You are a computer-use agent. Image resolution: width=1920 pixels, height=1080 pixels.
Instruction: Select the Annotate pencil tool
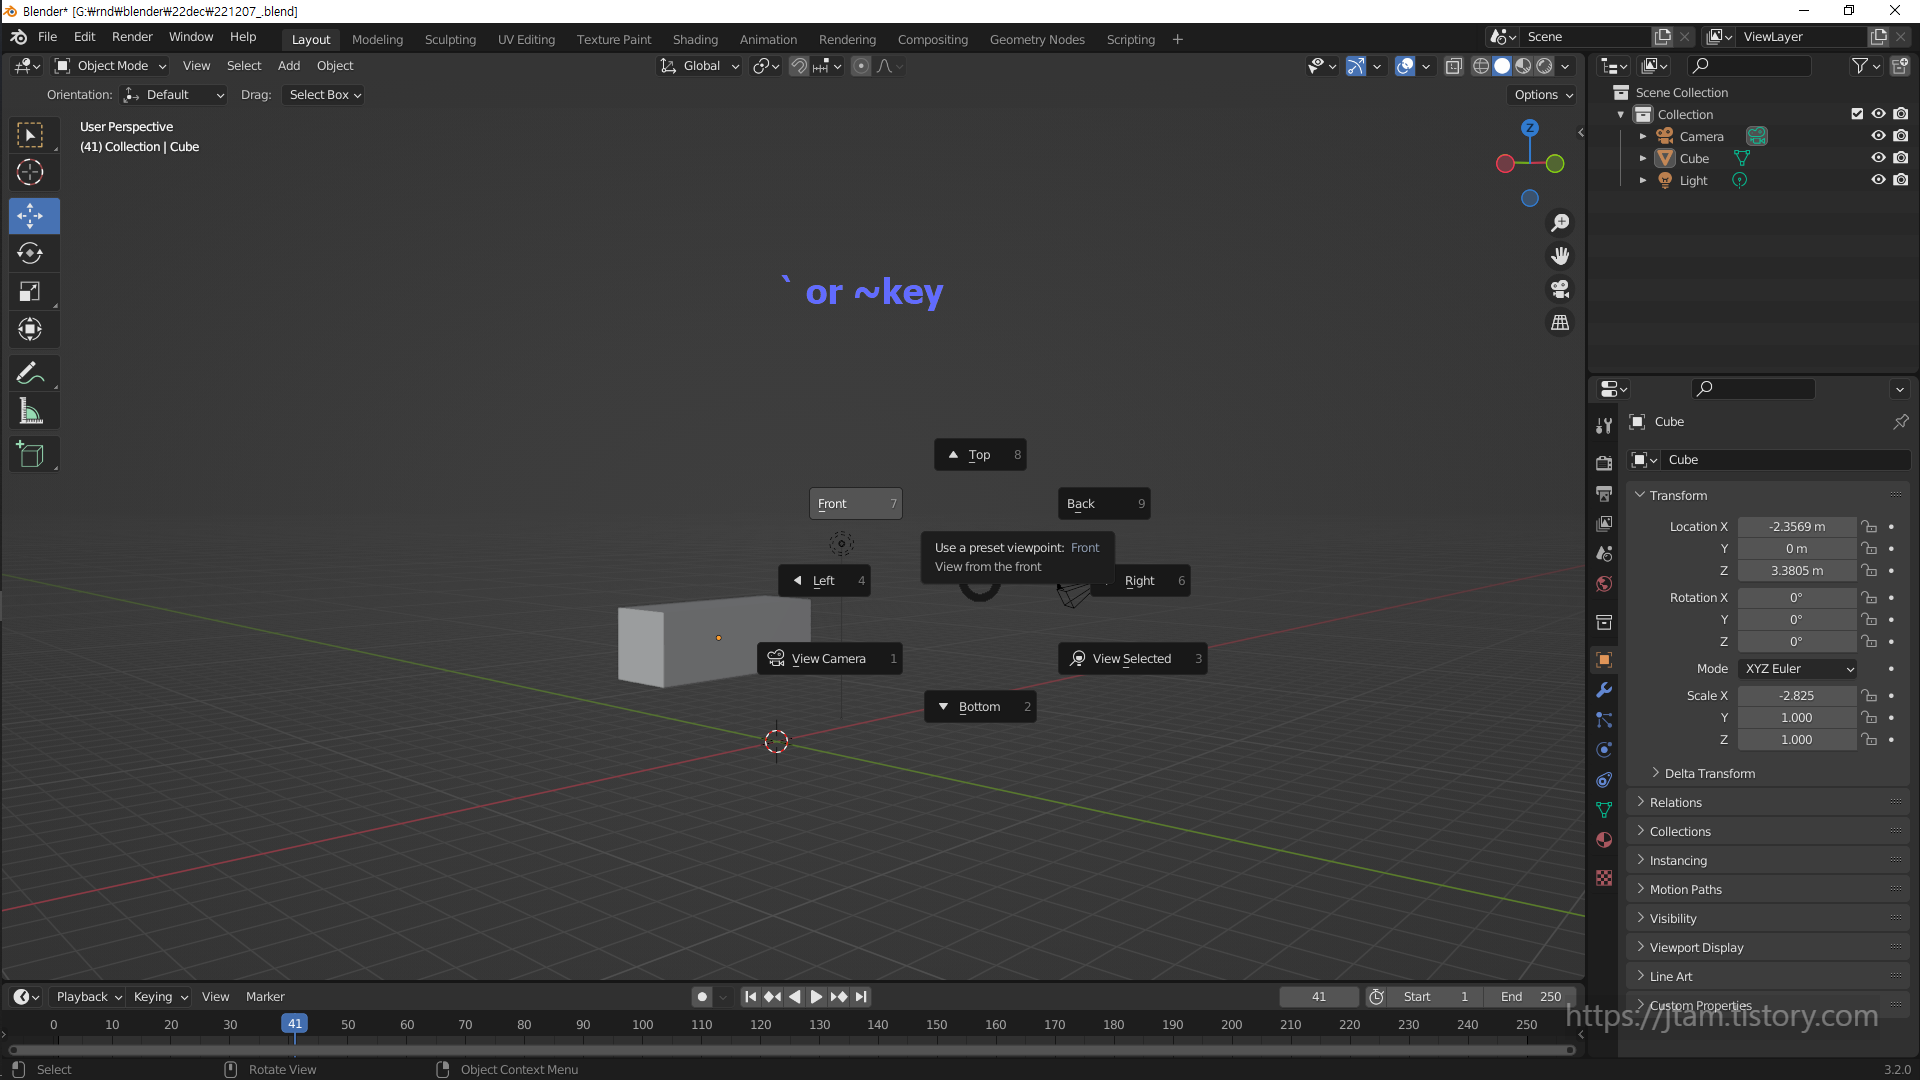tap(30, 374)
